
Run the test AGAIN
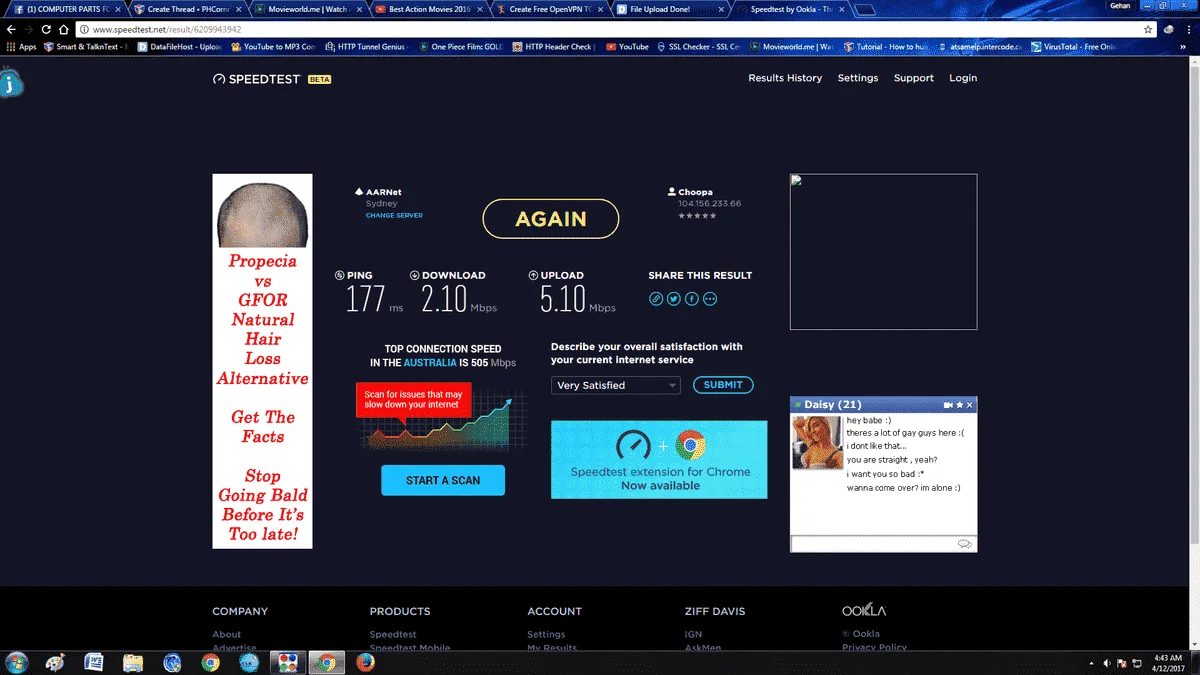(551, 219)
